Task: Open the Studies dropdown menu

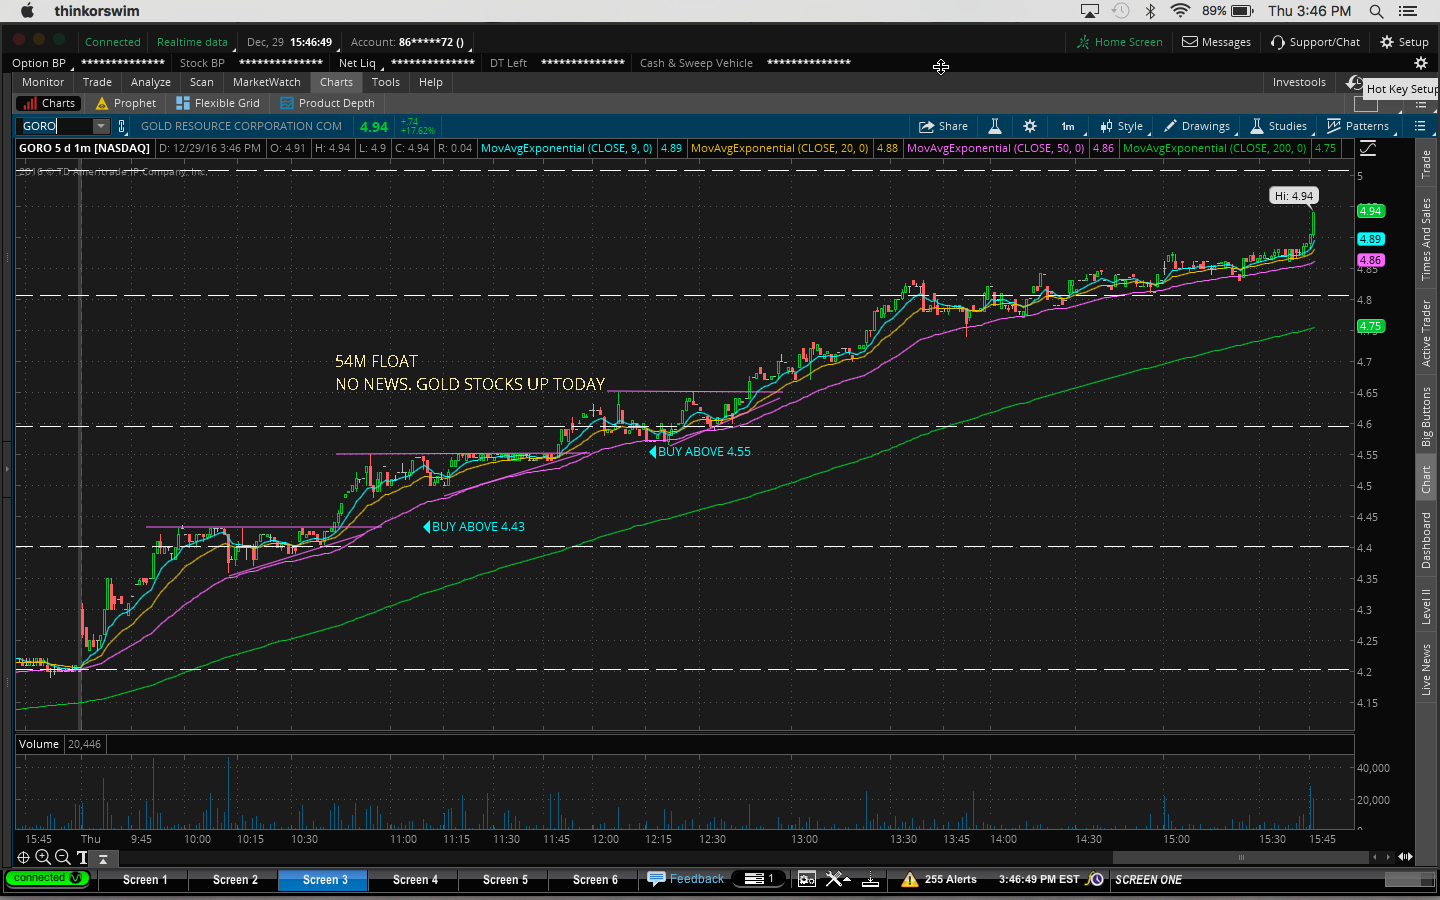Action: tap(1279, 126)
